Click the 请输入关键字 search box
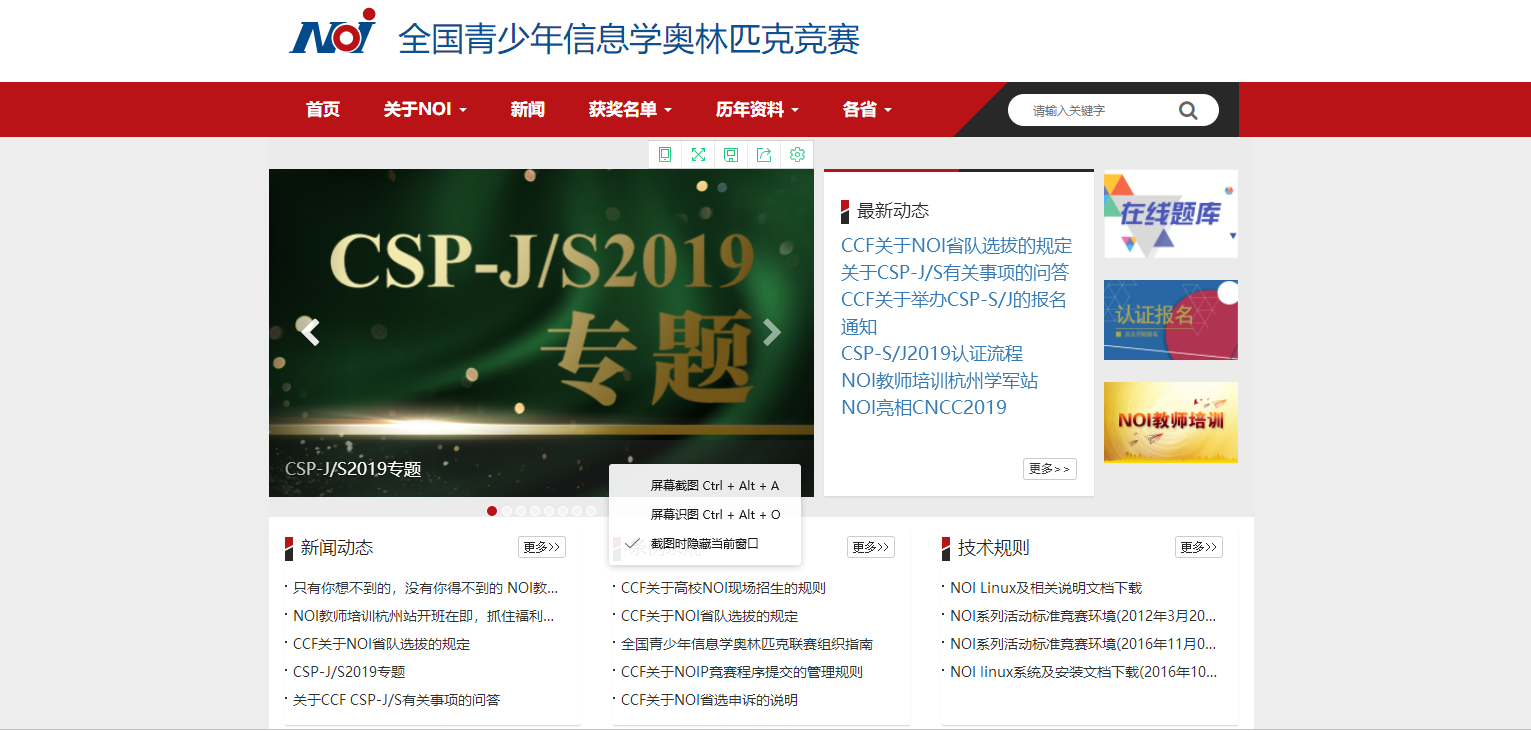This screenshot has height=731, width=1531. pos(1090,110)
